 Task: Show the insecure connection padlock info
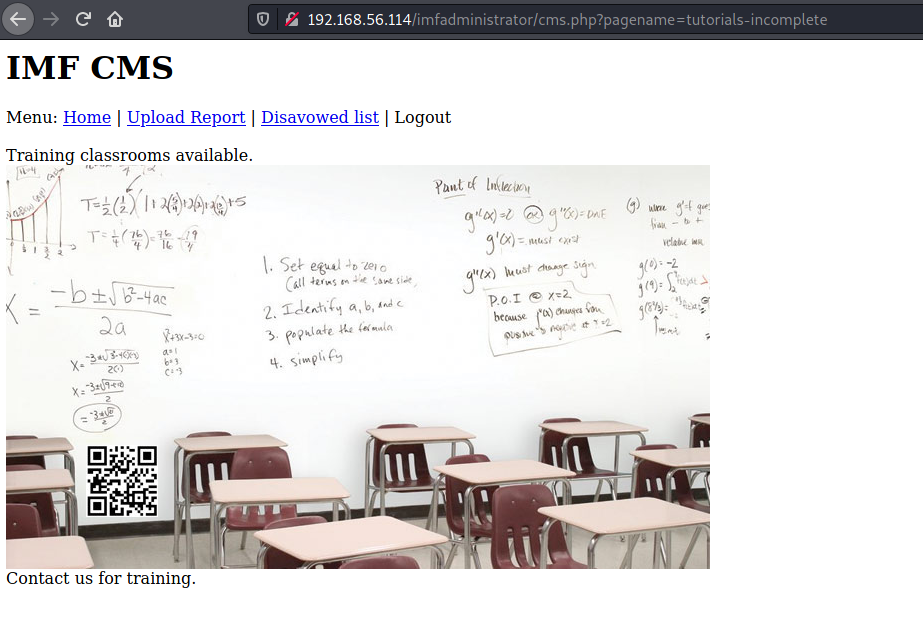(x=290, y=19)
